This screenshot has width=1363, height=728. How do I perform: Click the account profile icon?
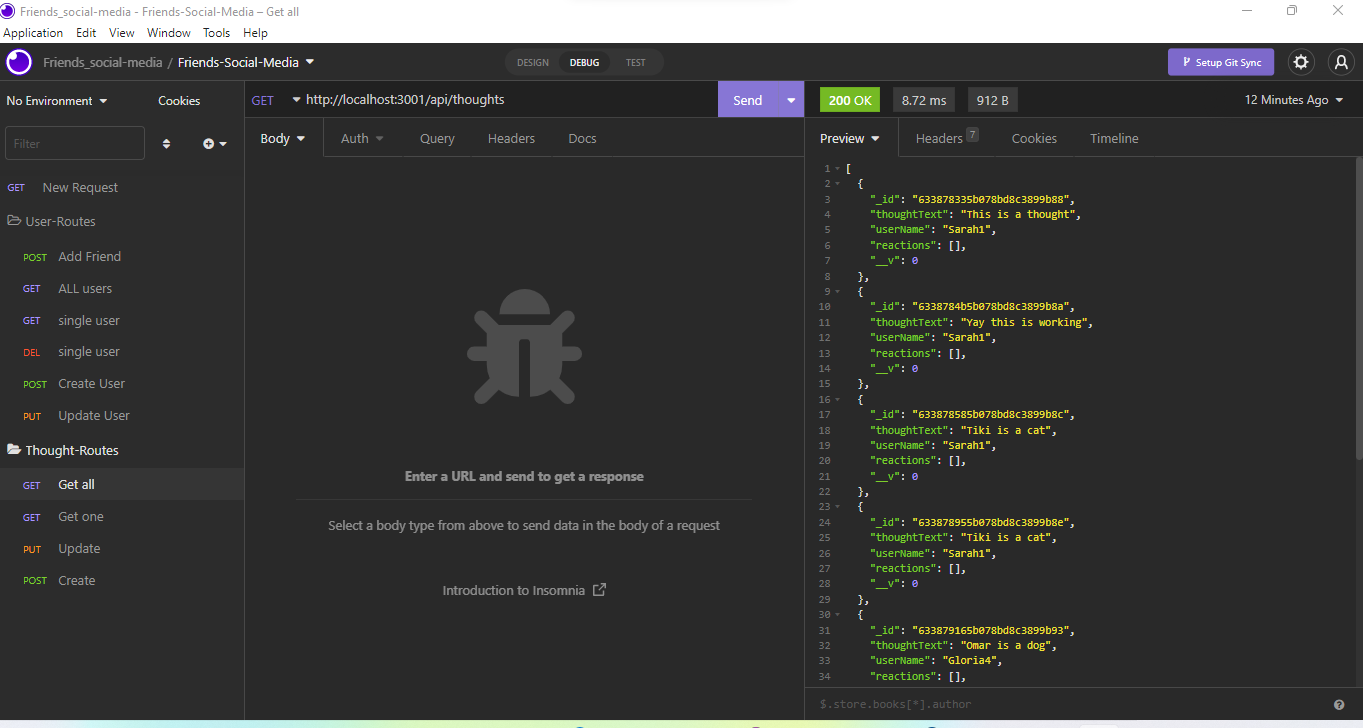point(1340,62)
